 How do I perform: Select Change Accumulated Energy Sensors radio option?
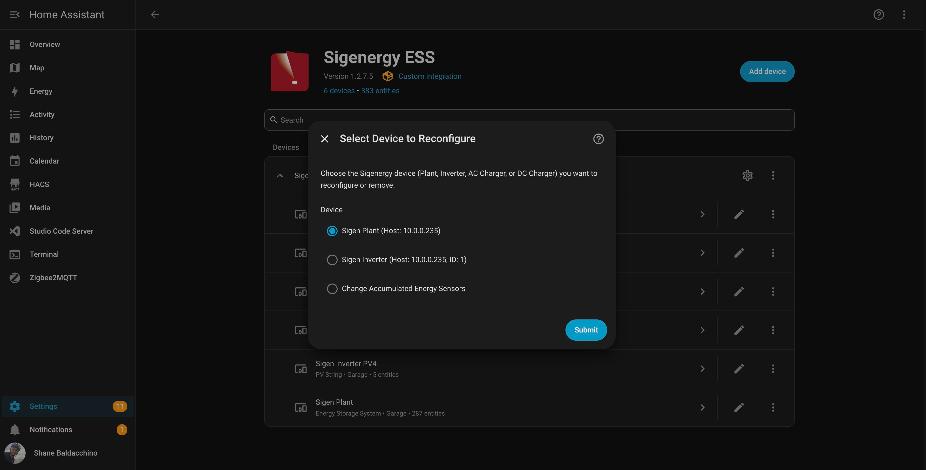pos(332,289)
